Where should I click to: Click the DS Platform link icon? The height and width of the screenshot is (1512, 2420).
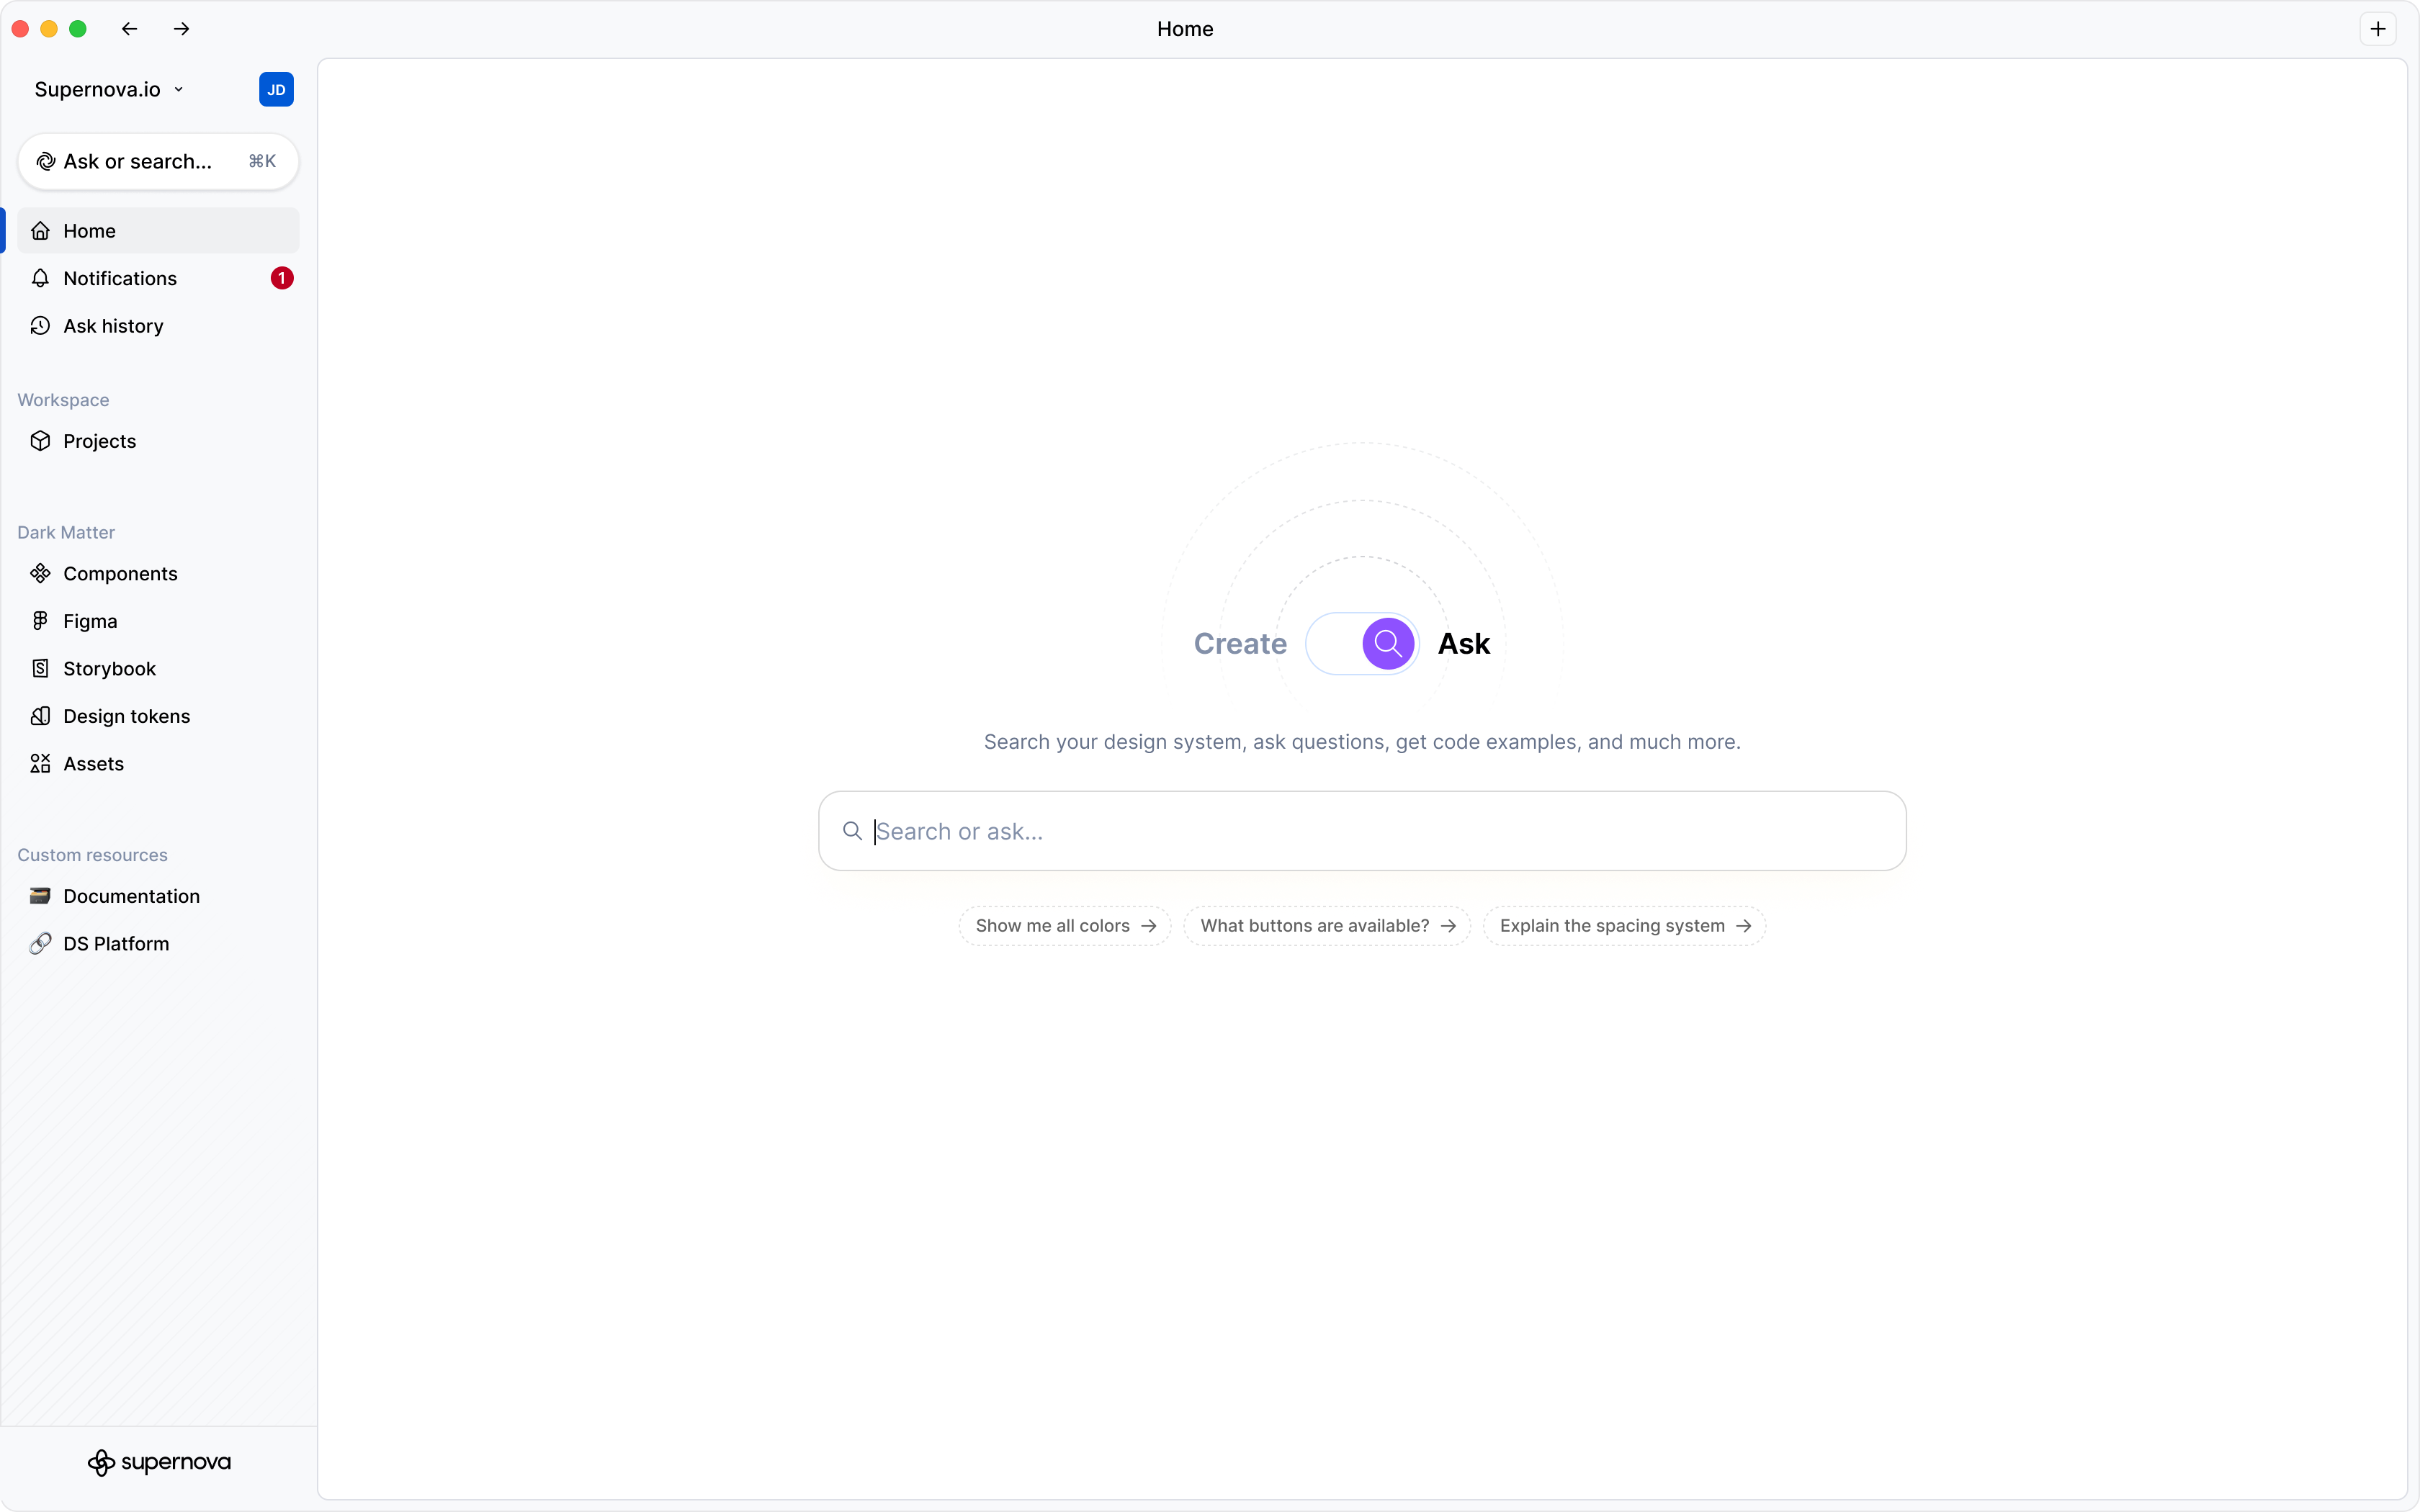point(40,943)
